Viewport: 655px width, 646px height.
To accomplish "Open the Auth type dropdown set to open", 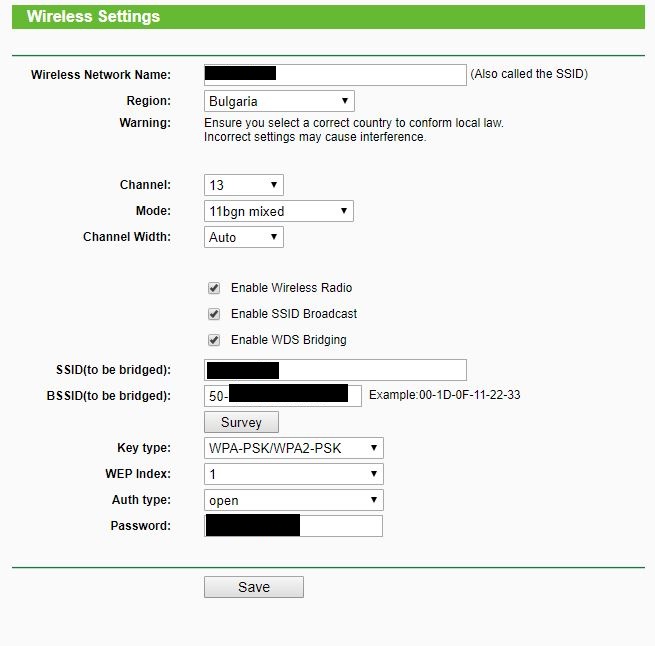I will coord(294,500).
